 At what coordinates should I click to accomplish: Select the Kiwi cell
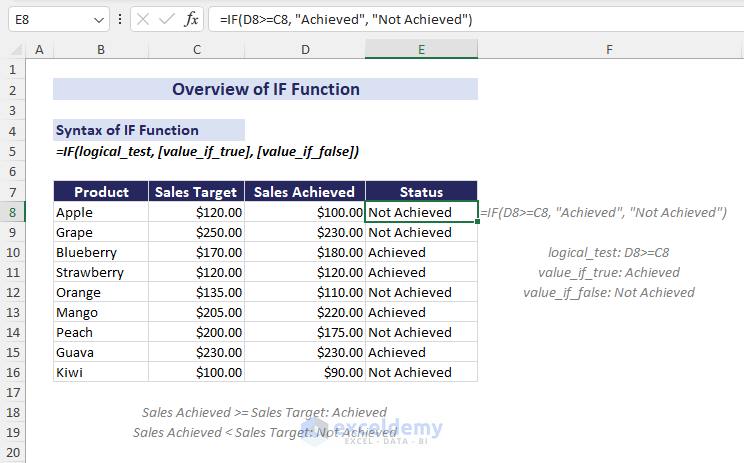coord(101,372)
